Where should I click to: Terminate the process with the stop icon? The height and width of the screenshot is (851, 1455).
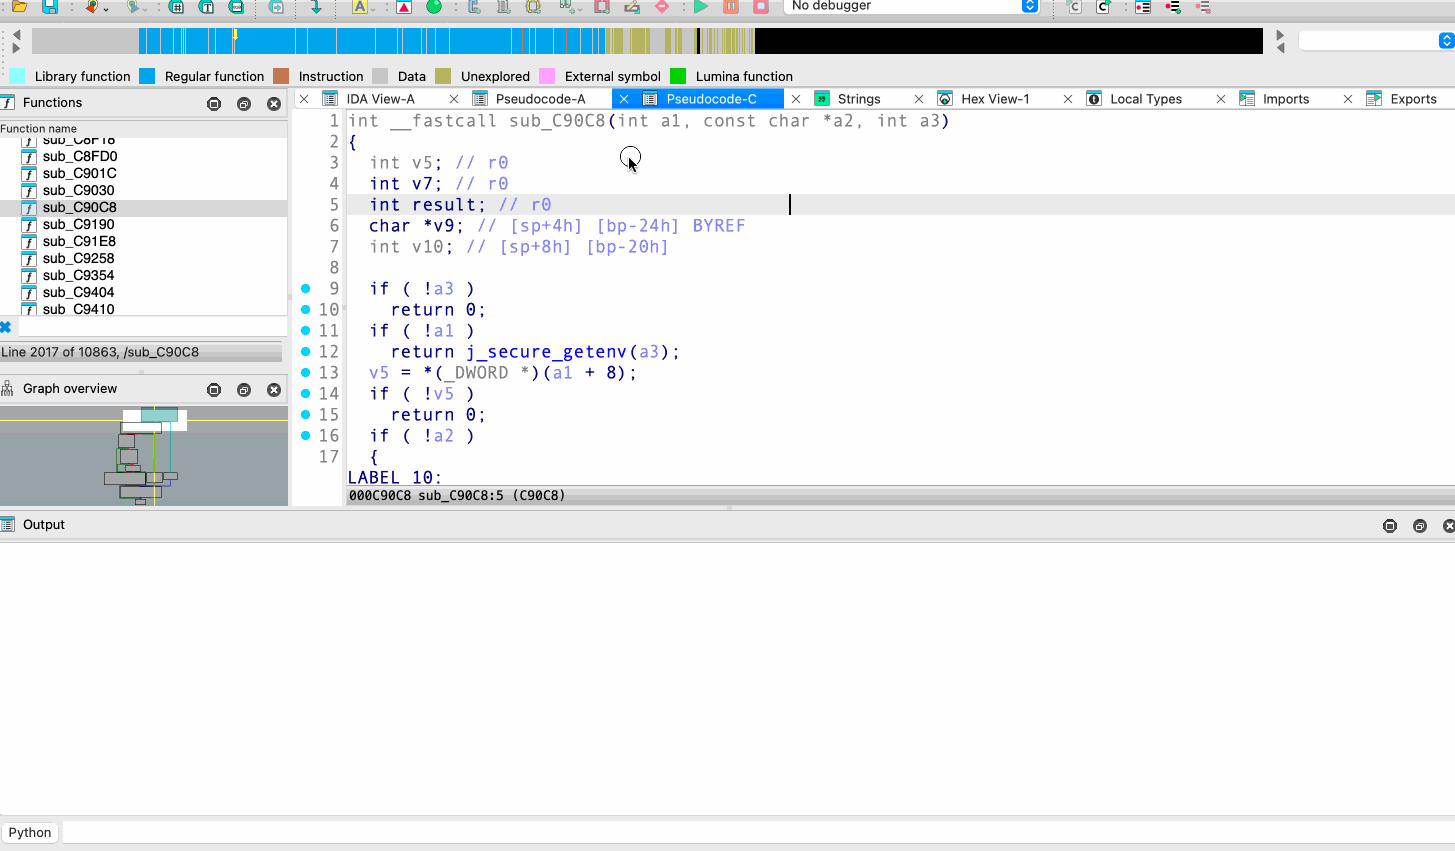click(761, 6)
